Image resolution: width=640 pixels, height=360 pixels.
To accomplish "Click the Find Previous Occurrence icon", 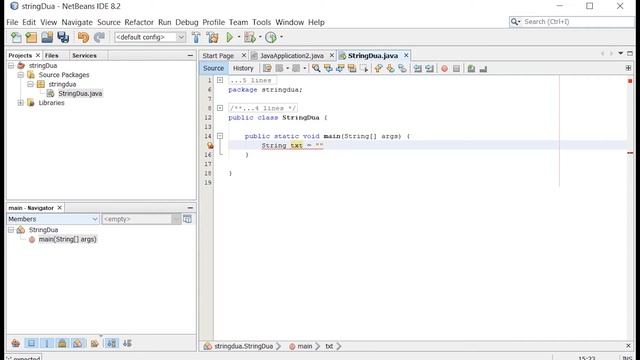I will pos(328,69).
